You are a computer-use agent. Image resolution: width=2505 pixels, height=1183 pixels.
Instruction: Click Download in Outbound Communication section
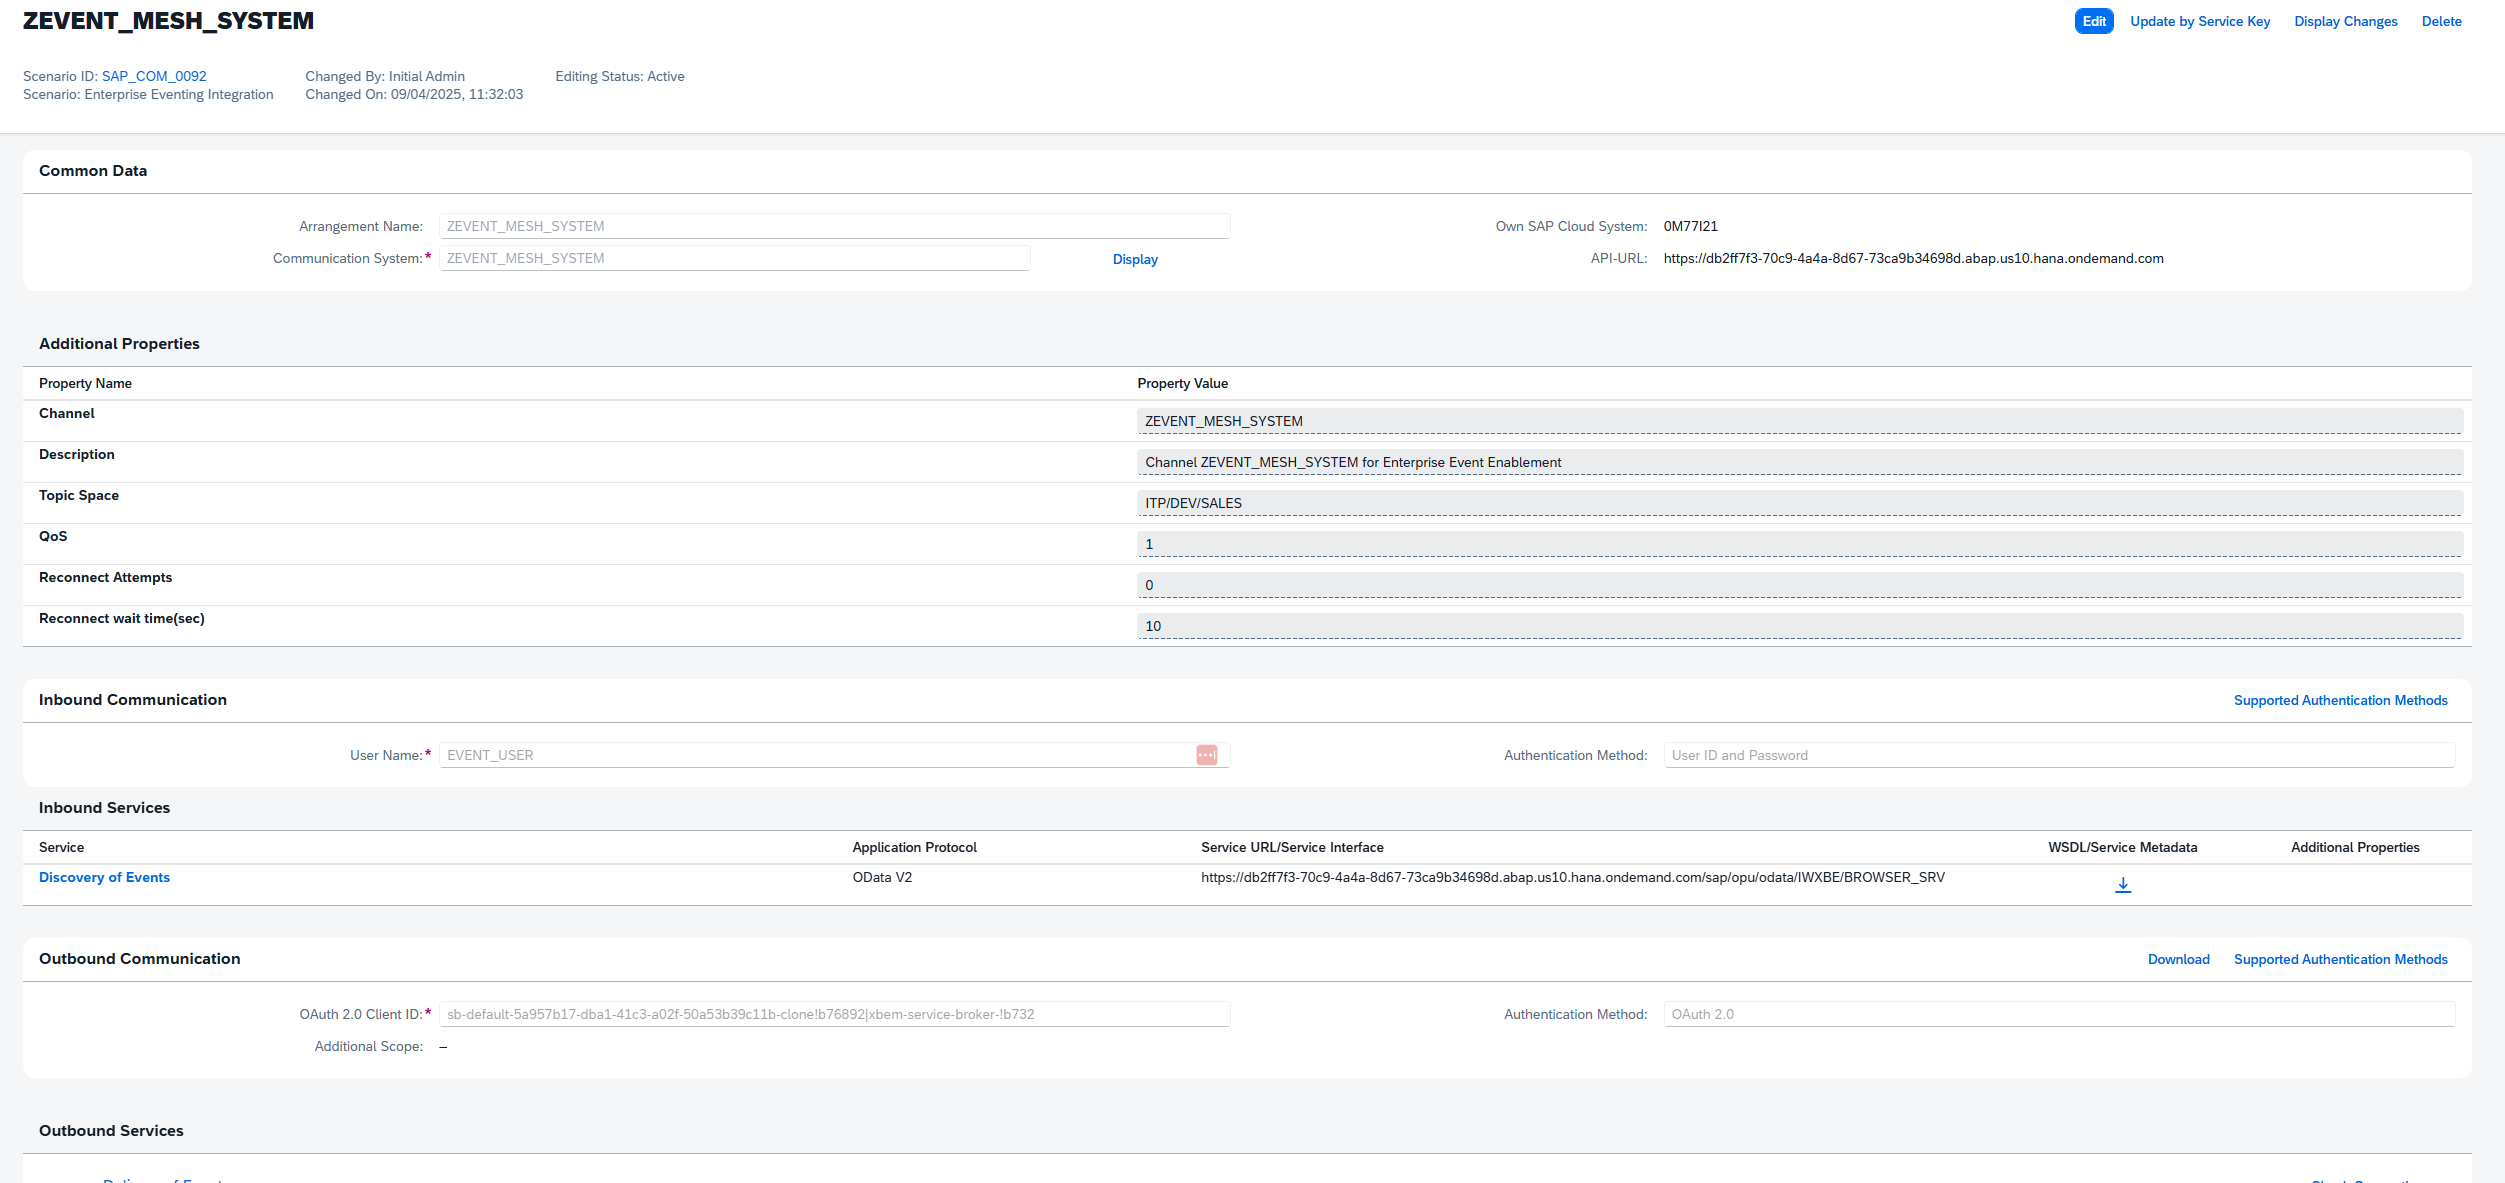pos(2178,959)
